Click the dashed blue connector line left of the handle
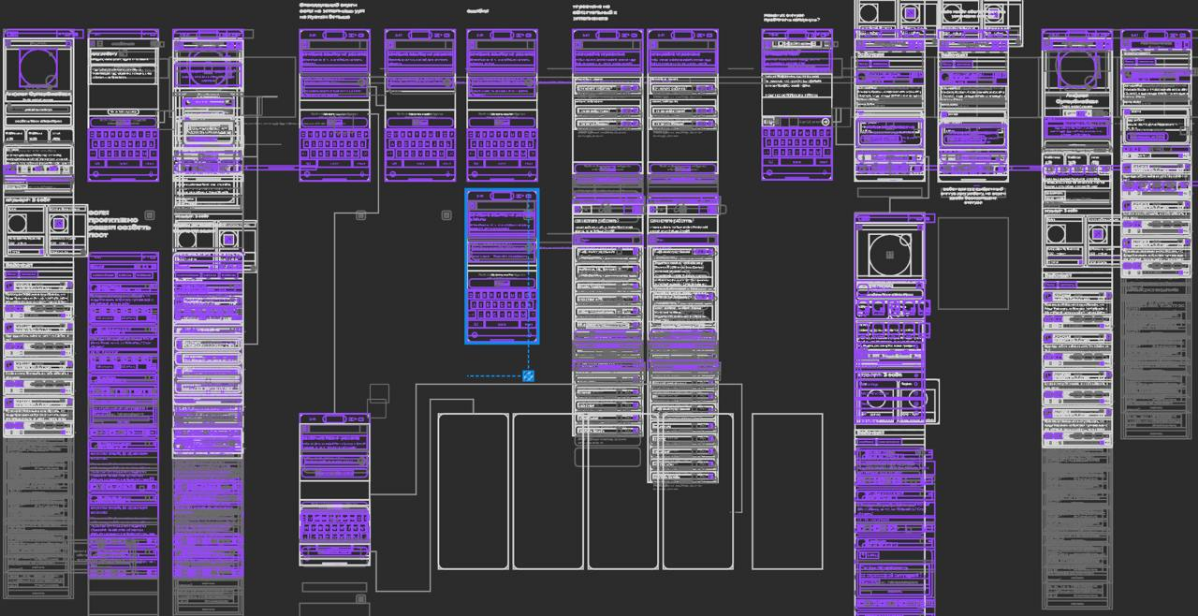The width and height of the screenshot is (1198, 616). (495, 376)
